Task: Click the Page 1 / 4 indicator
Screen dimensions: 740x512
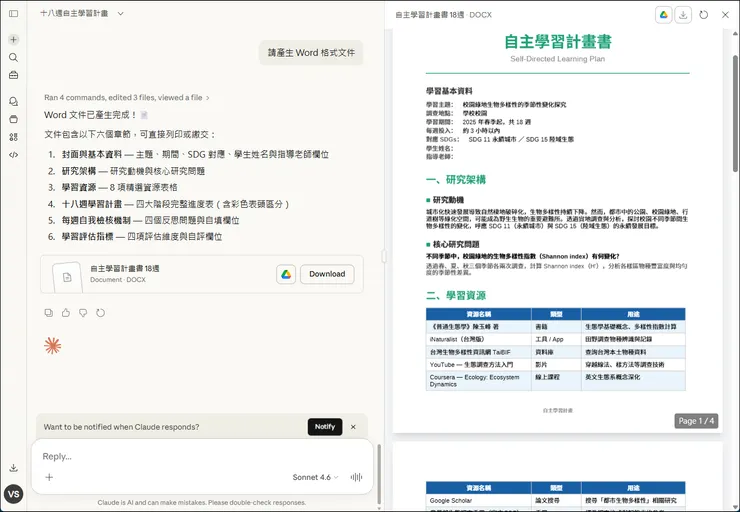Action: pyautogui.click(x=696, y=421)
